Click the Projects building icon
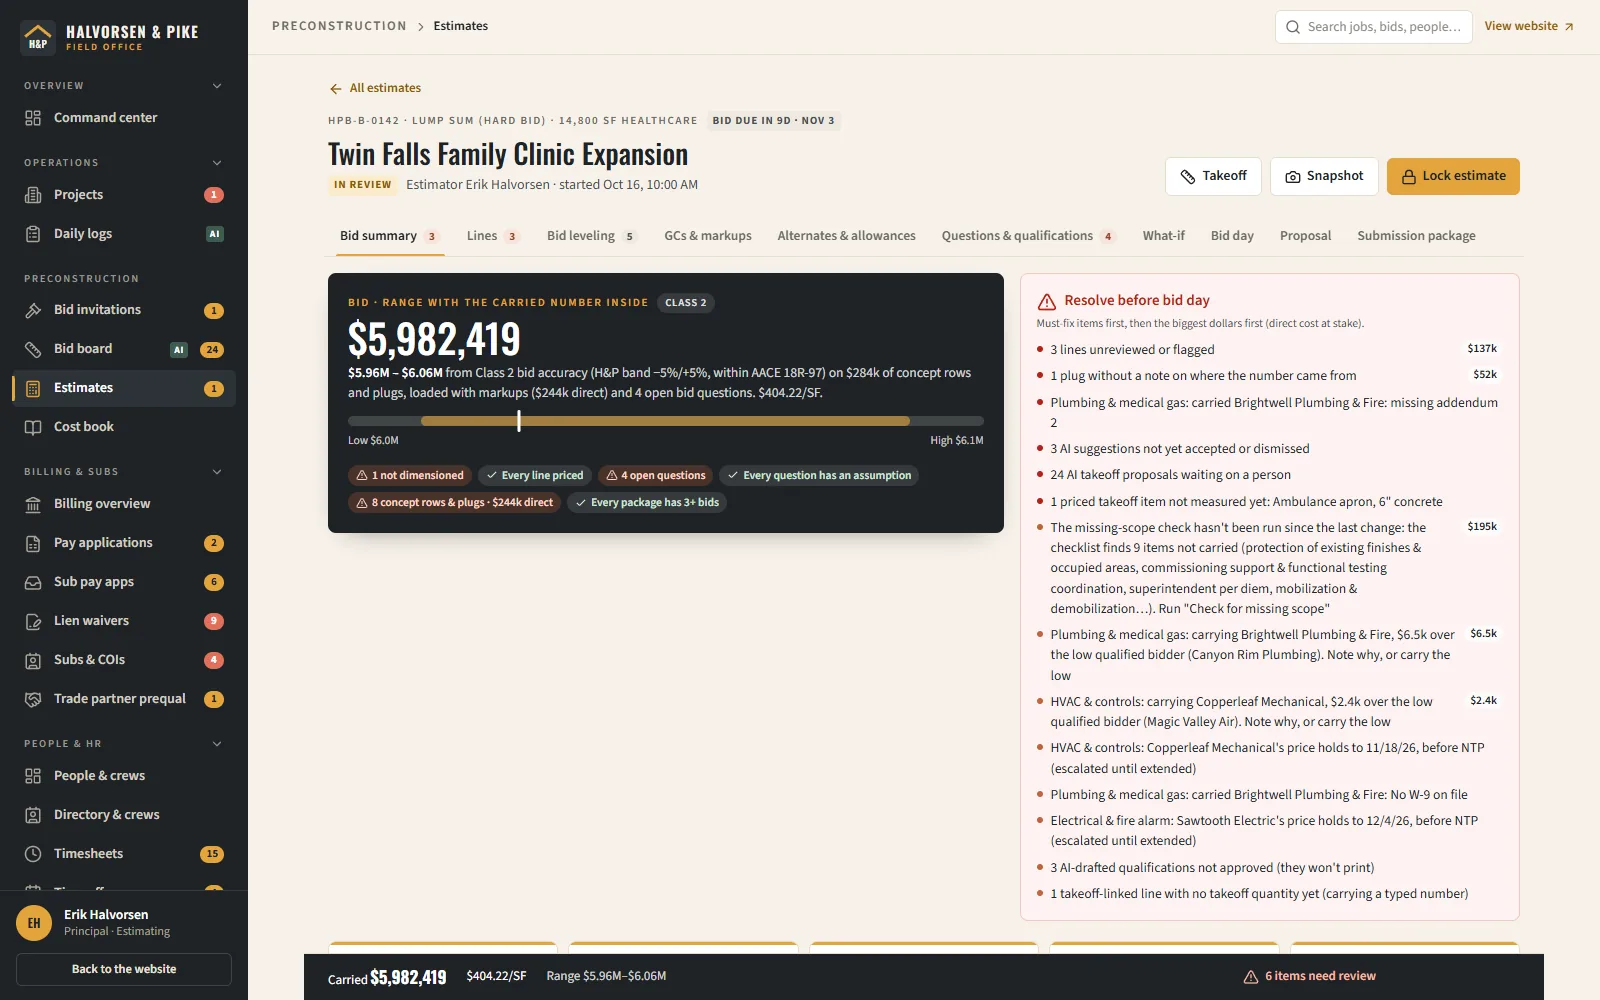 coord(33,195)
